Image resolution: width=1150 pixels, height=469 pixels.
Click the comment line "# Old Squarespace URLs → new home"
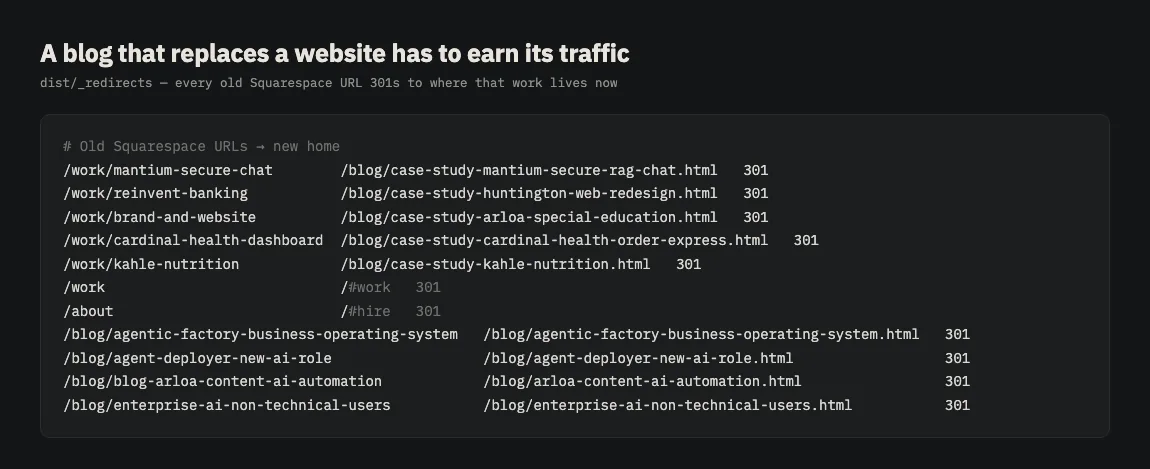202,146
